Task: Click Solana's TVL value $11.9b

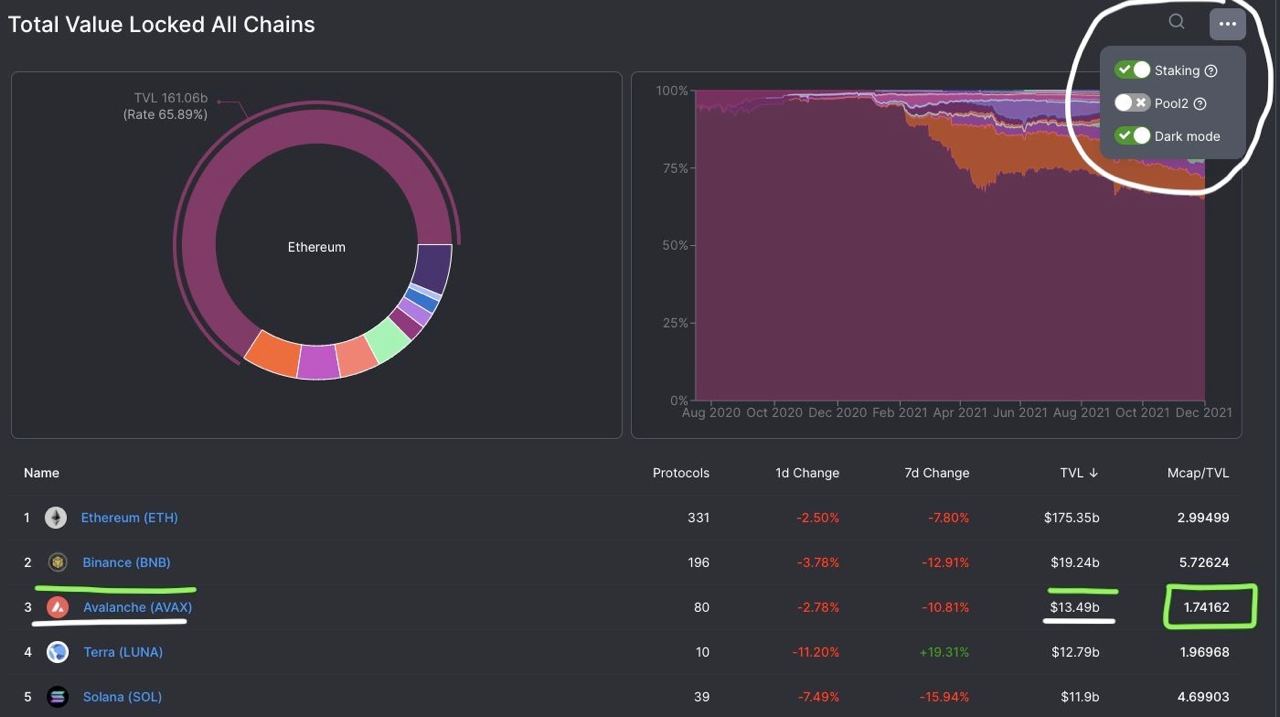Action: (1078, 697)
